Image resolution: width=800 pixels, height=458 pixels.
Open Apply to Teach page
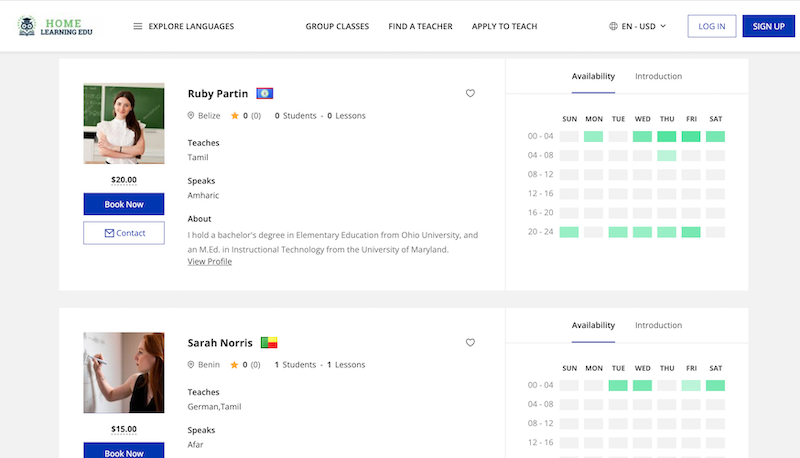pos(505,26)
